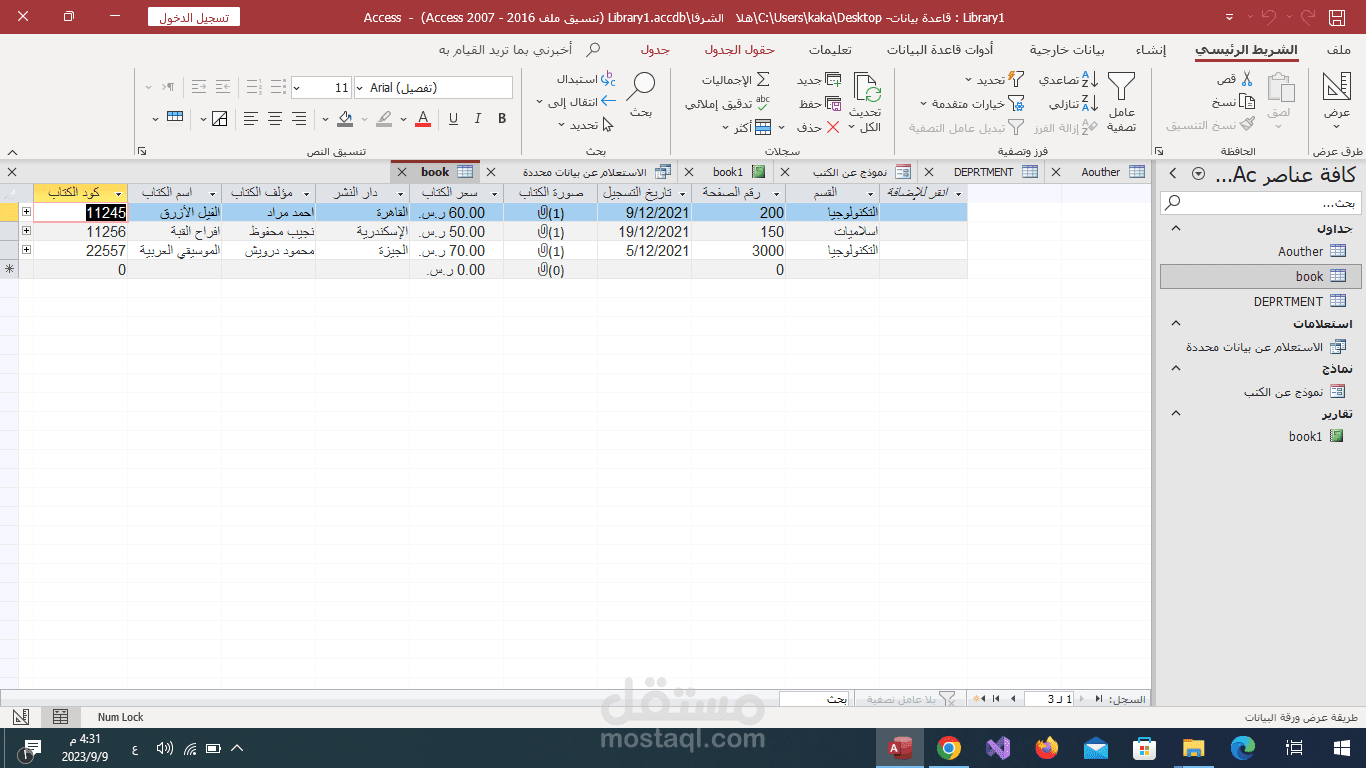Select the cell containing نجيب محفوظ
This screenshot has width=1366, height=768.
pos(268,231)
